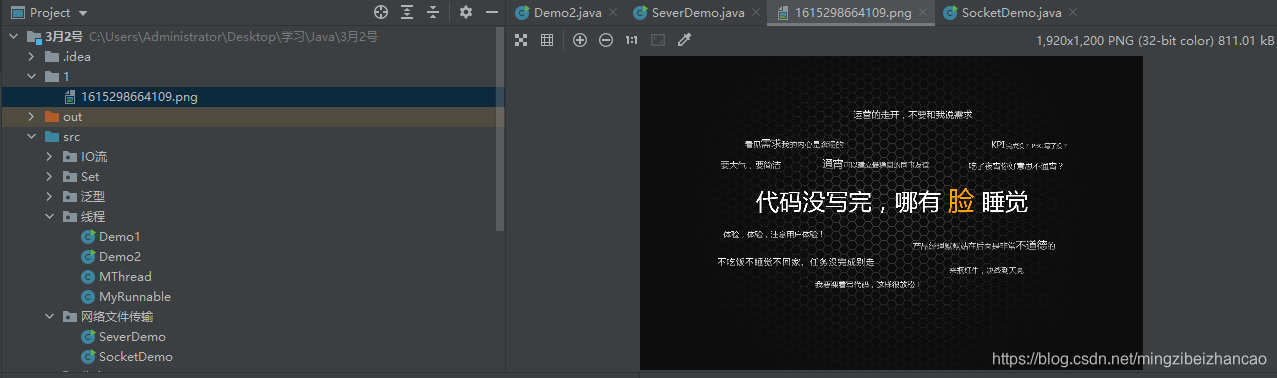Collapse the folder named 1
Image resolution: width=1277 pixels, height=378 pixels.
click(31, 76)
